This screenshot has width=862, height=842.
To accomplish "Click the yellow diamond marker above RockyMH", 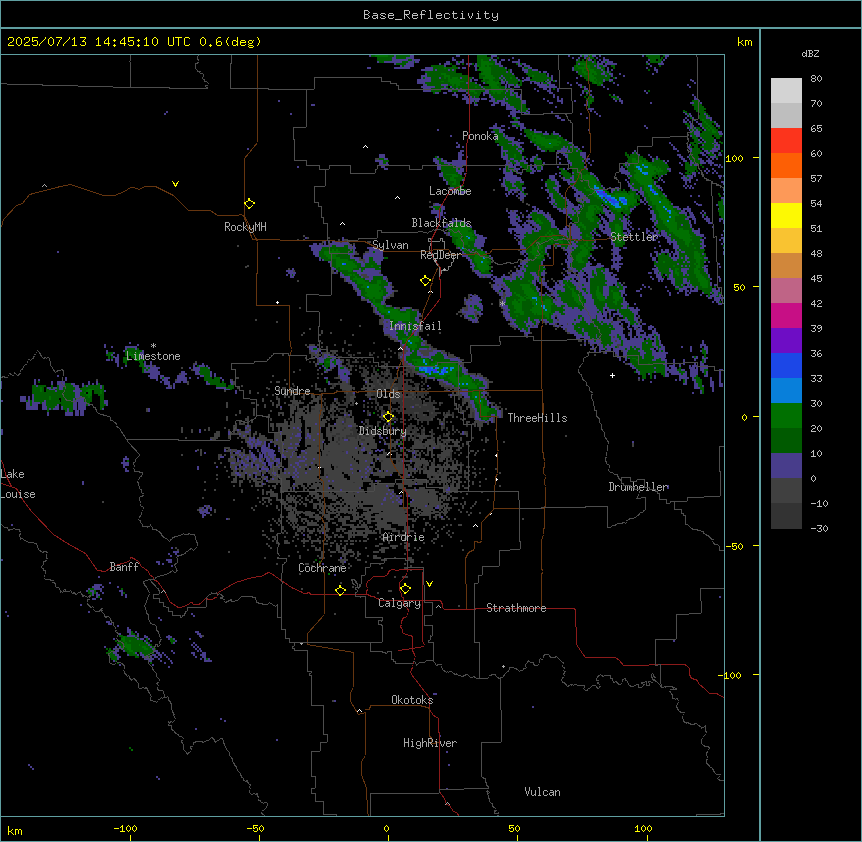I will click(x=250, y=204).
